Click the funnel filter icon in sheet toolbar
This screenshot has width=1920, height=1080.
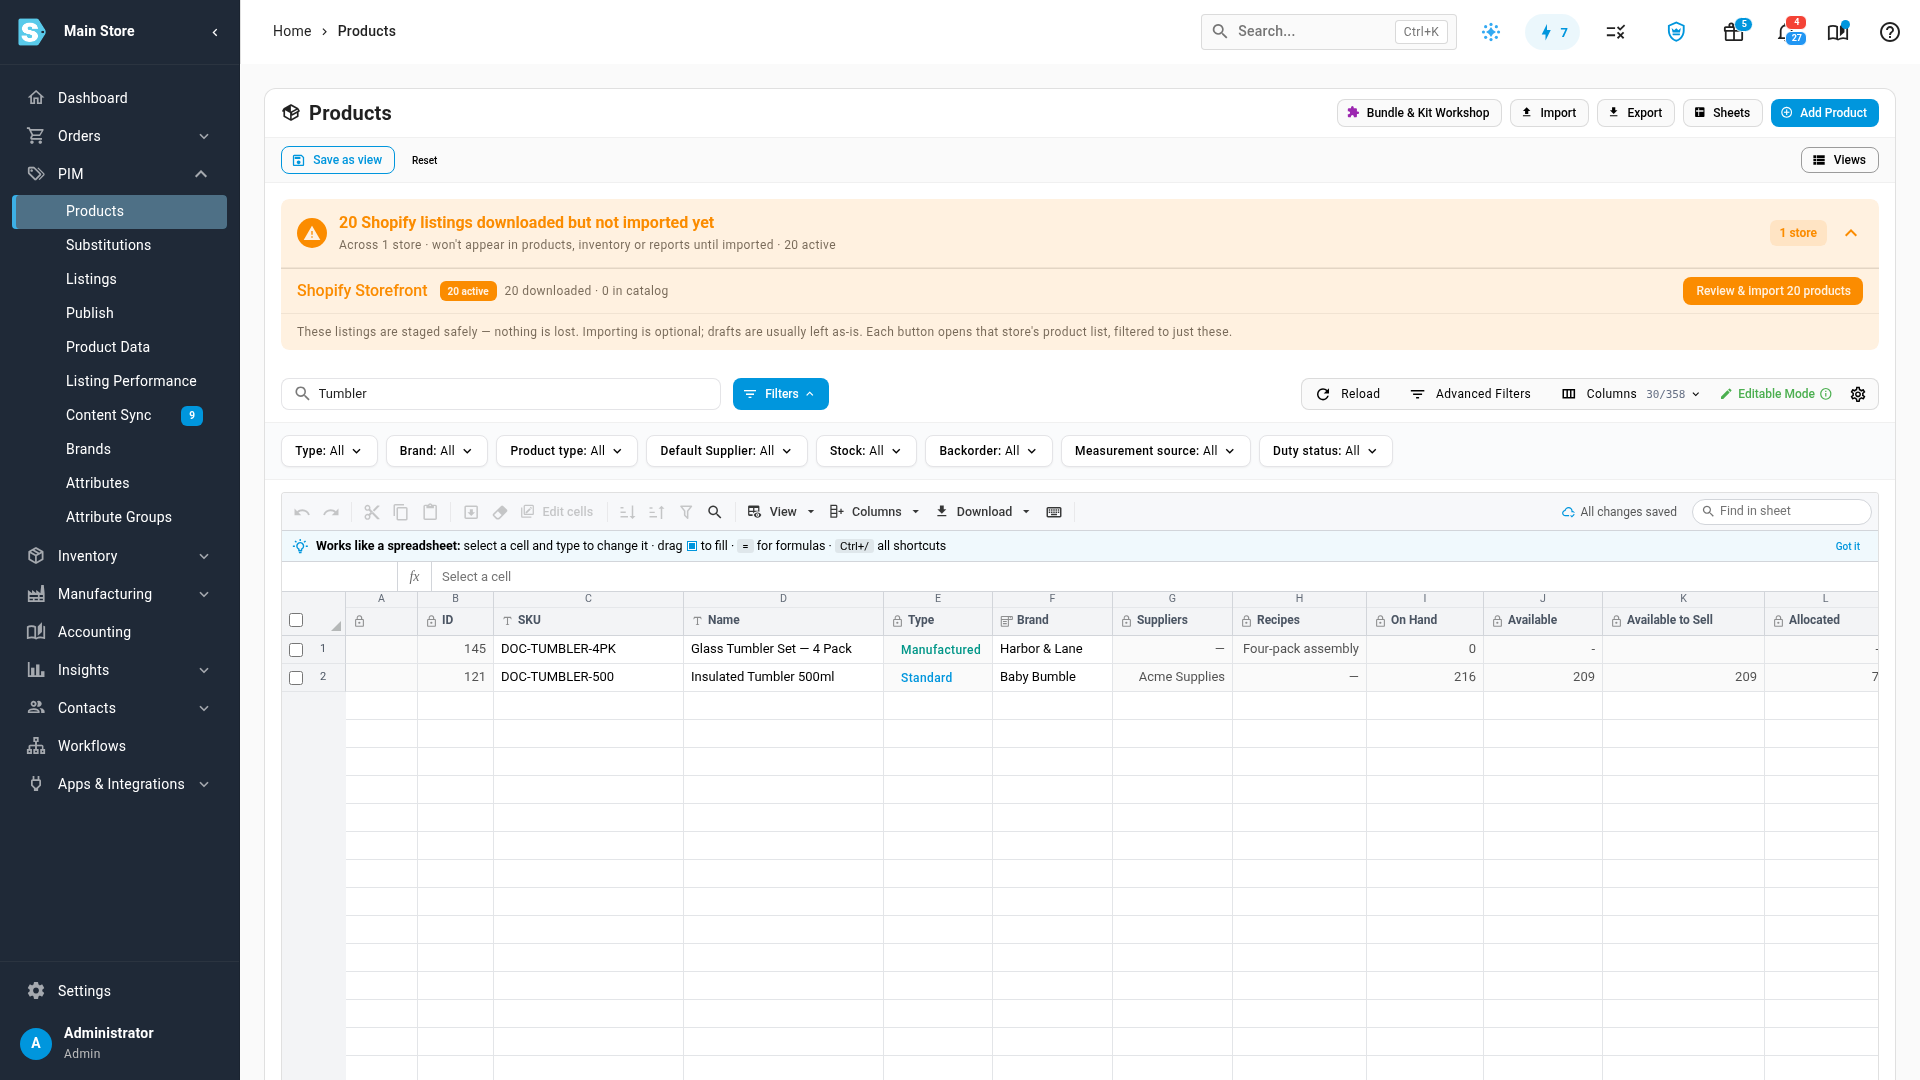(x=686, y=512)
